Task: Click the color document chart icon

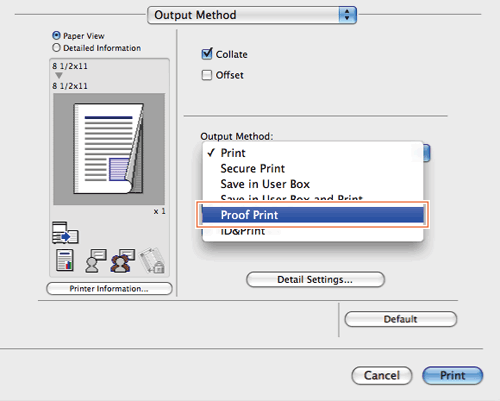Action: click(x=65, y=260)
